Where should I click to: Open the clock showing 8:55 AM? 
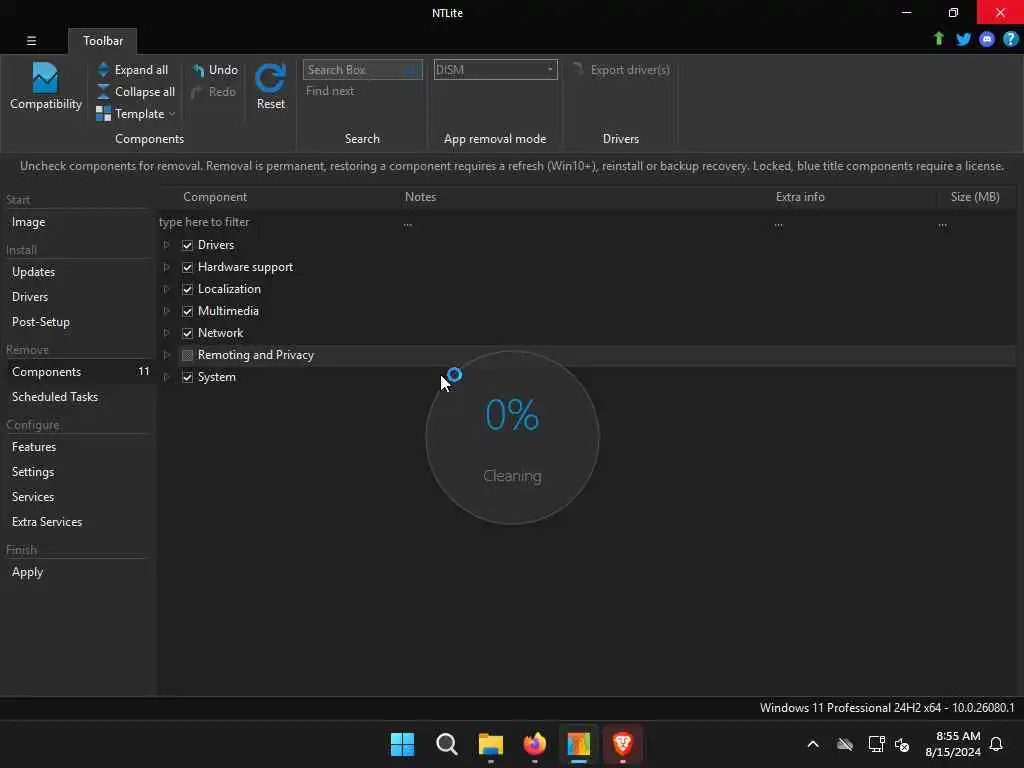(x=953, y=744)
